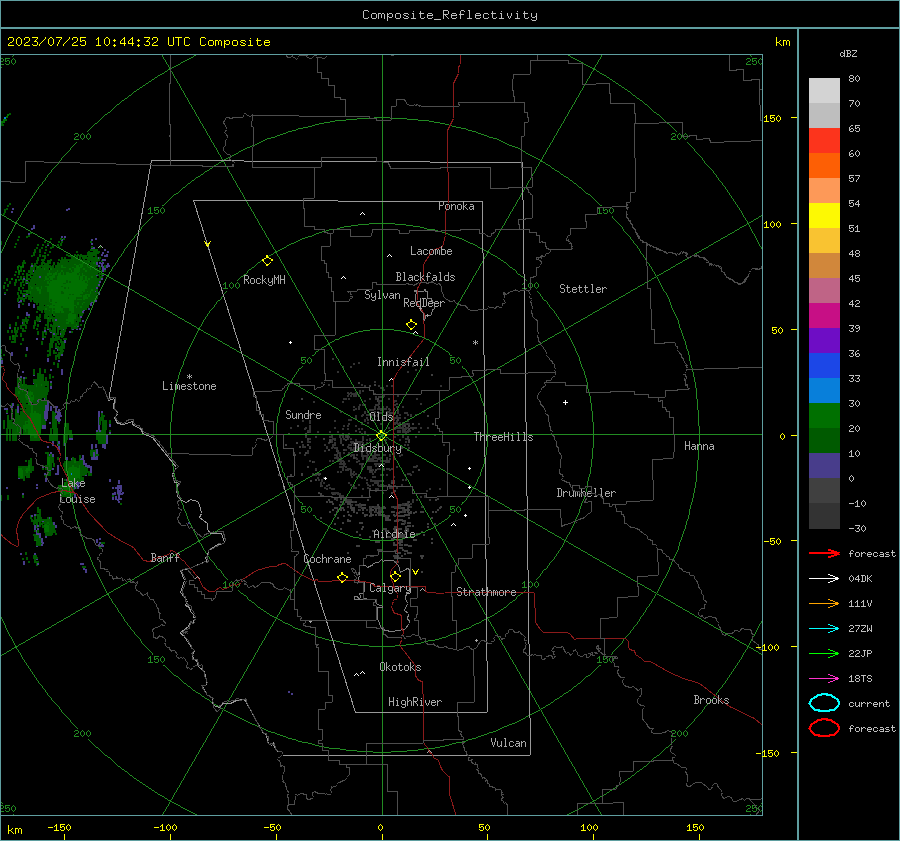This screenshot has width=900, height=841.
Task: Select the white 04DK arrow legend entry
Action: coord(824,578)
